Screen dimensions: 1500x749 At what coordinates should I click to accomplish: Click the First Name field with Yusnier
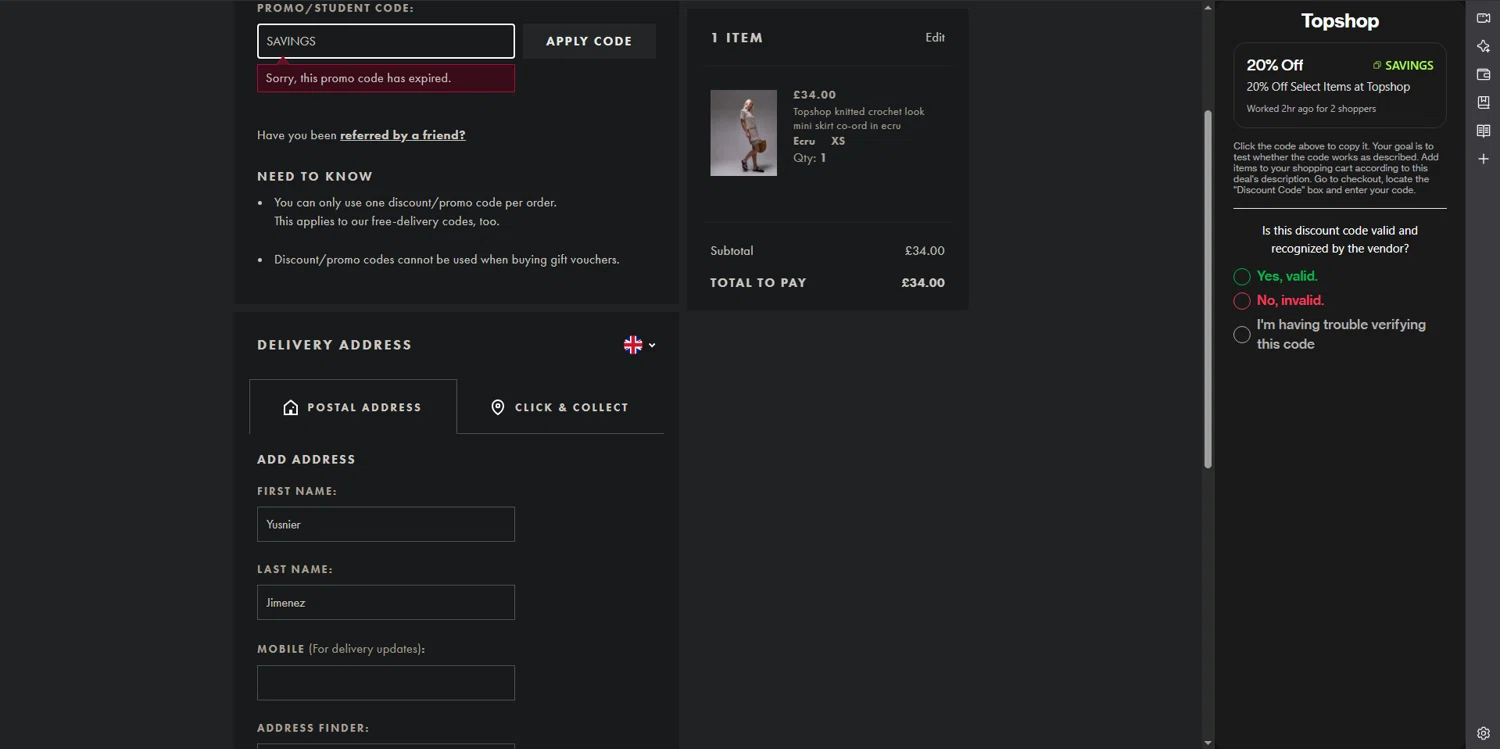pos(386,524)
